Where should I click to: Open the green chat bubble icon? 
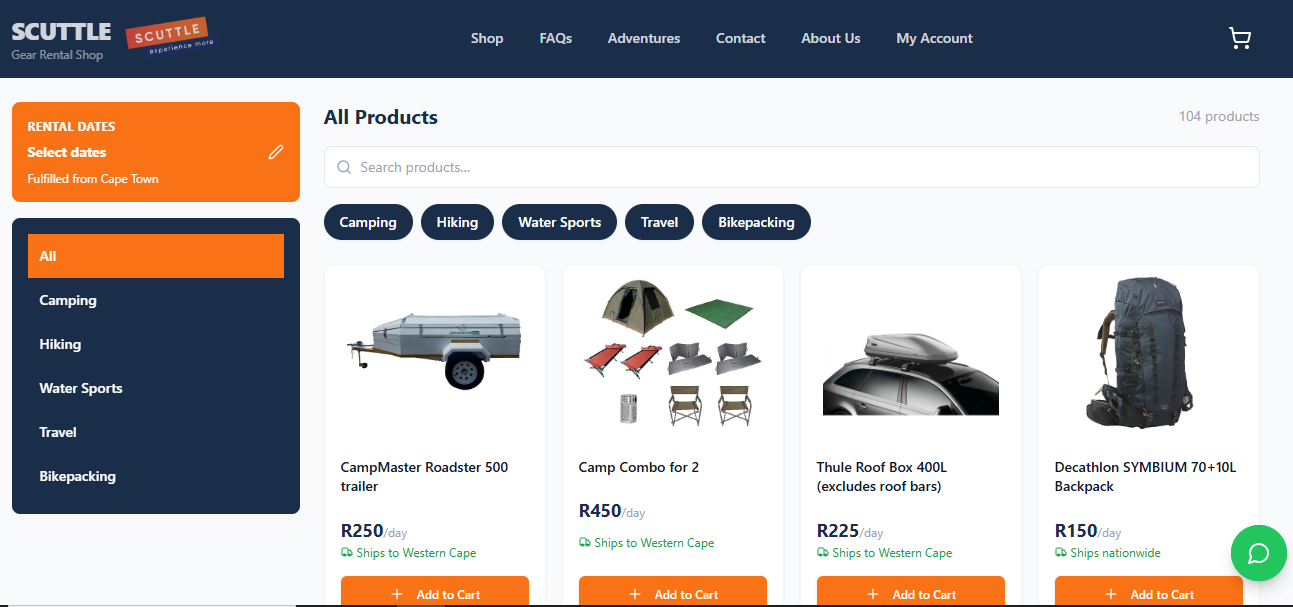(x=1259, y=553)
